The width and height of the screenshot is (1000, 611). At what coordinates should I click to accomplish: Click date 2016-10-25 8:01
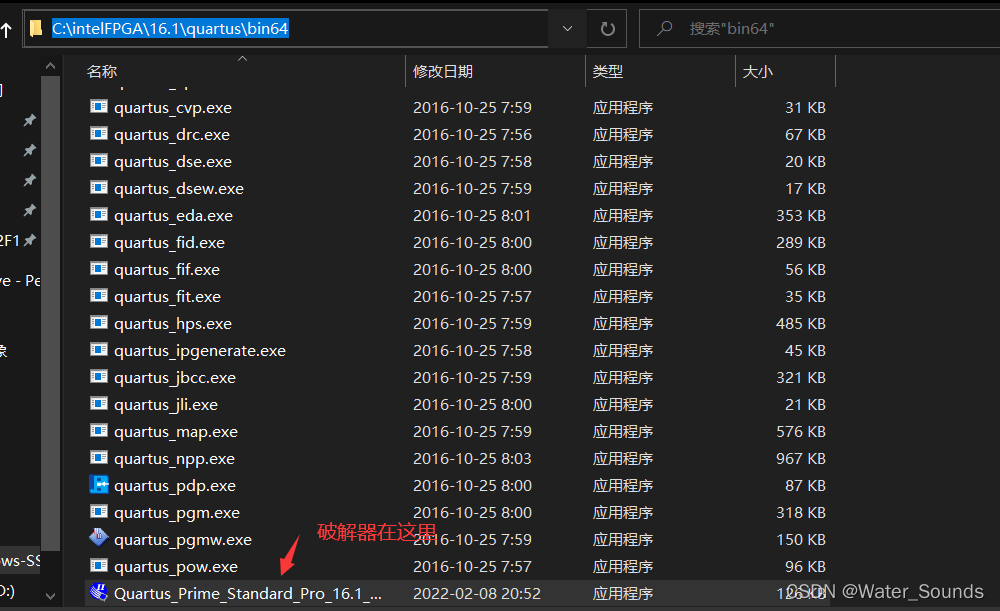[x=472, y=216]
